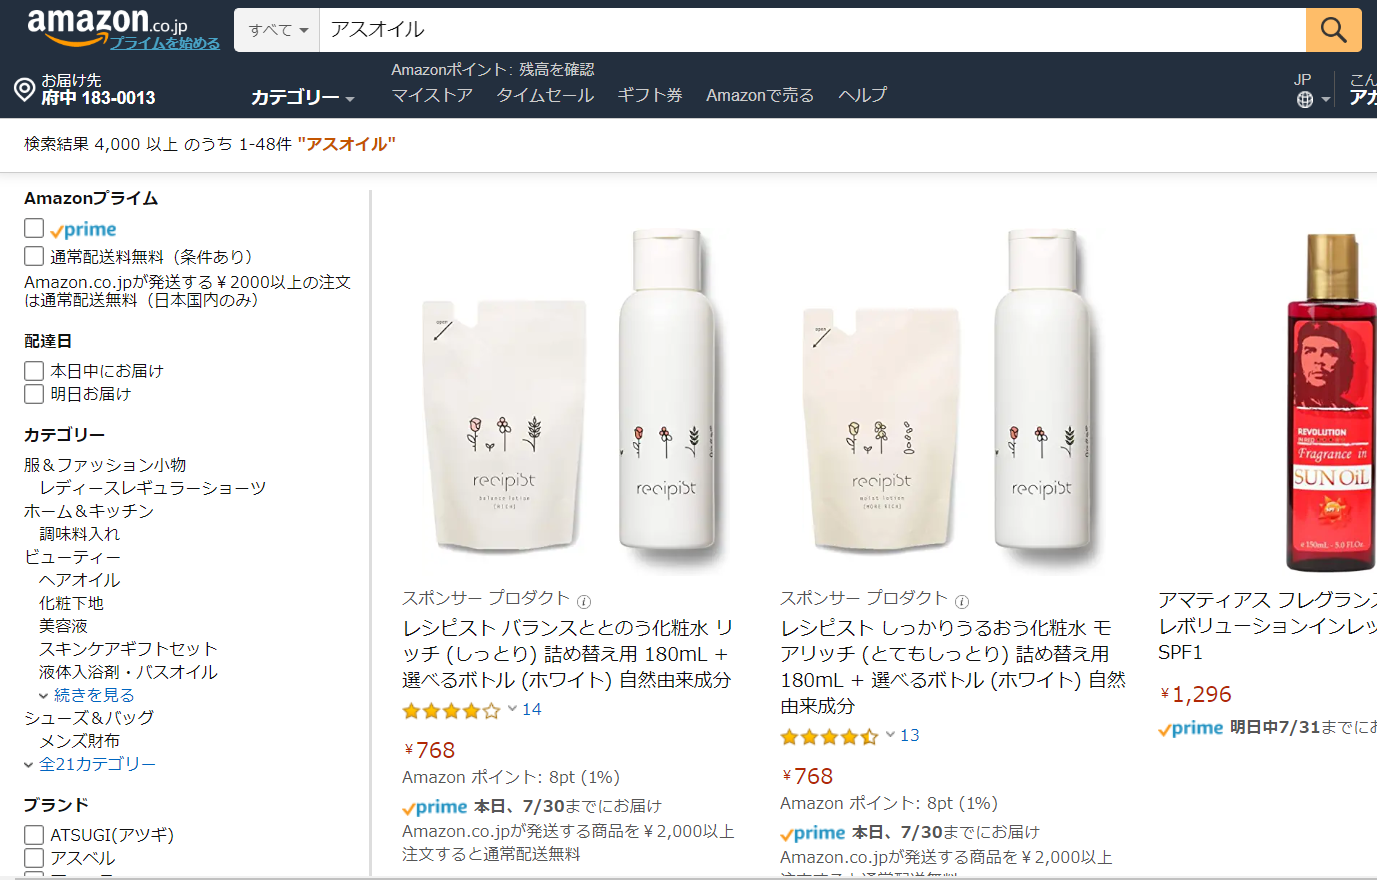The image size is (1377, 880).
Task: Click the star rating of second Recipist product
Action: click(828, 737)
